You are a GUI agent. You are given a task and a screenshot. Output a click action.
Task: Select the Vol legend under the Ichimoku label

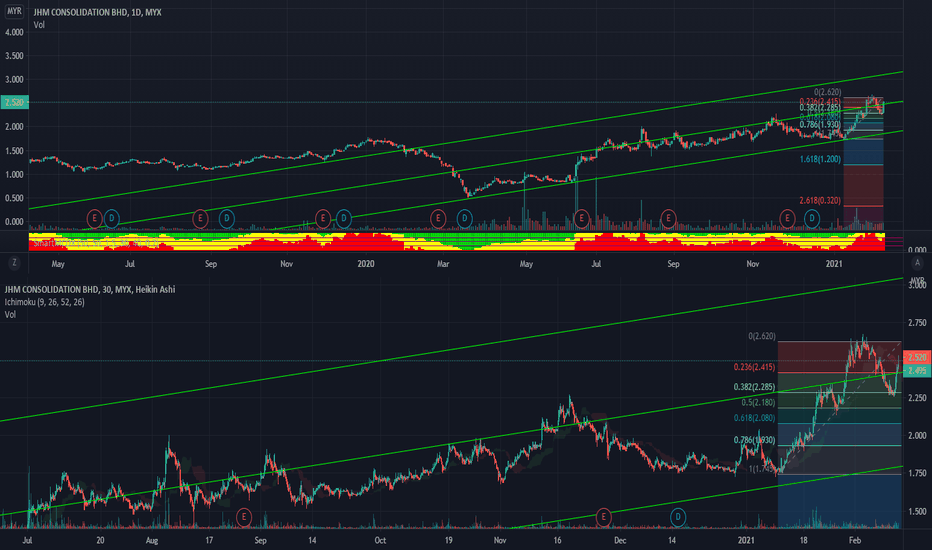tap(10, 315)
